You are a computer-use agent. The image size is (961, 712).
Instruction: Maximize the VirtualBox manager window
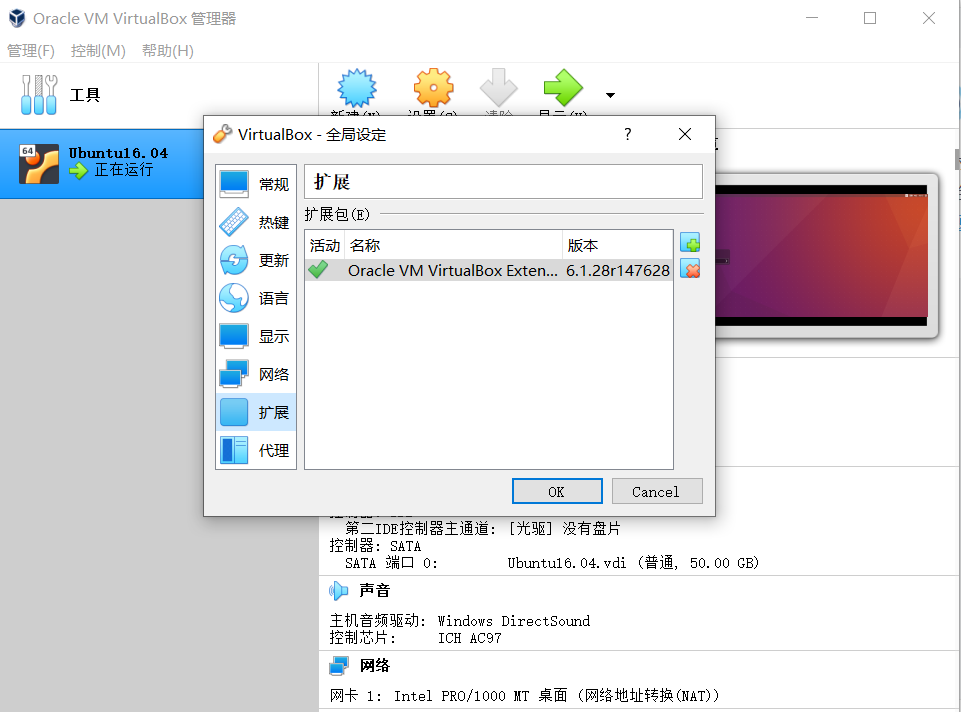pyautogui.click(x=870, y=18)
